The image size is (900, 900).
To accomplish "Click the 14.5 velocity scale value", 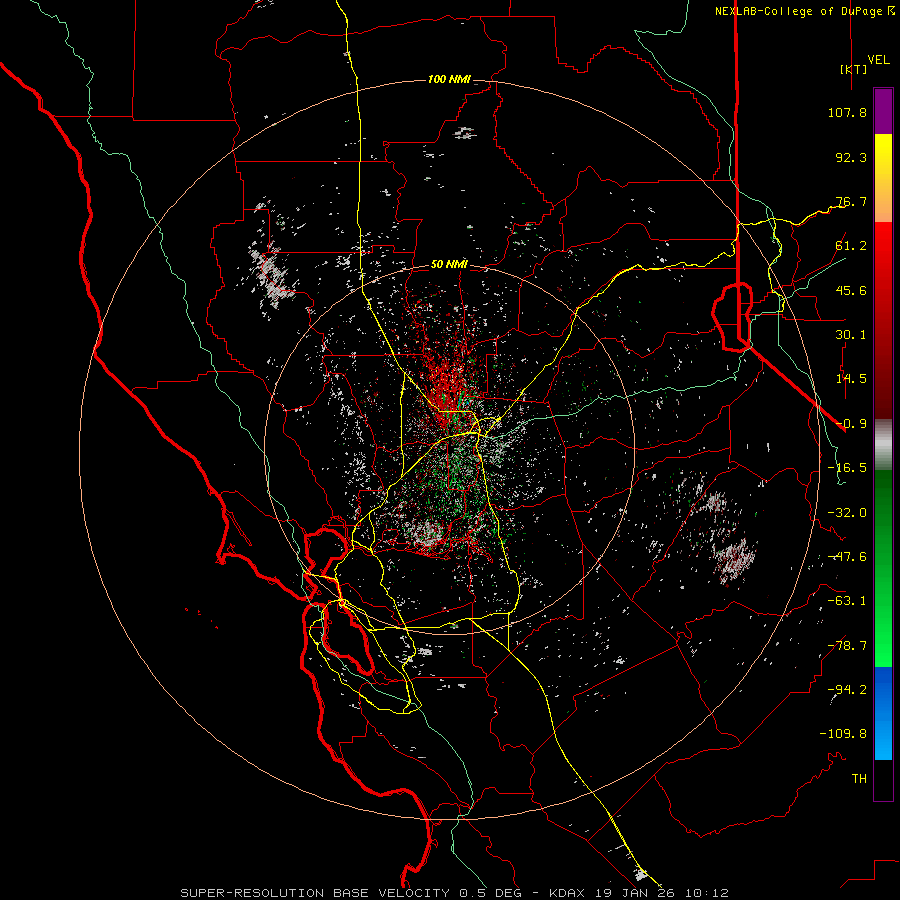I will tap(851, 379).
